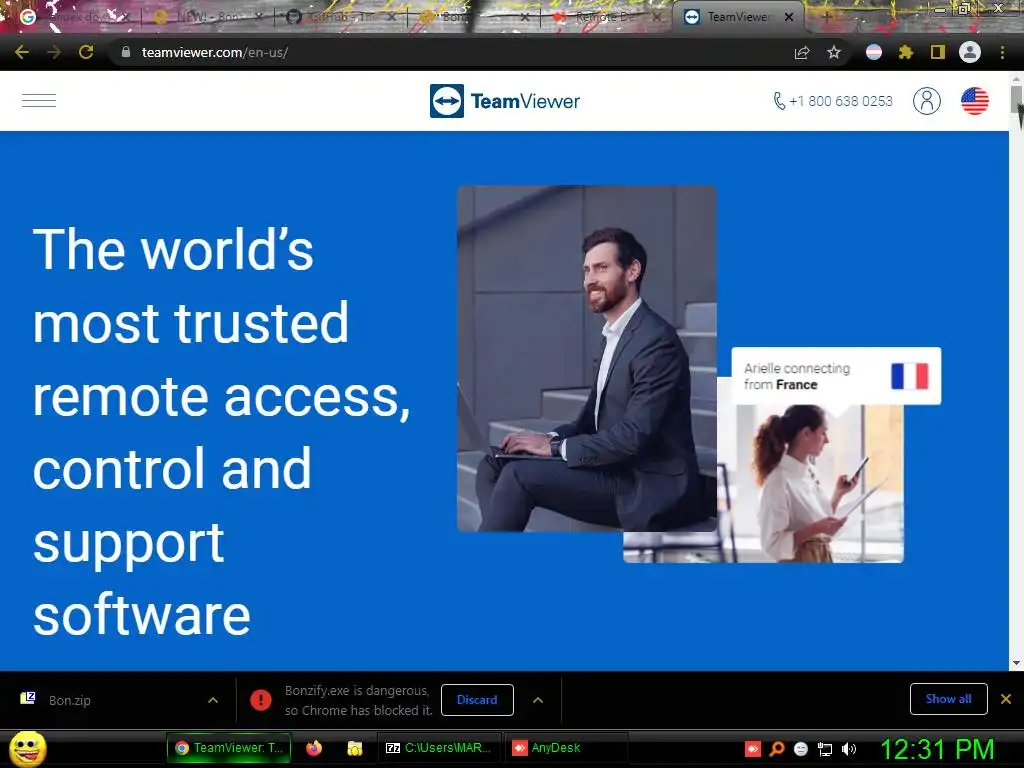Discard the blocked Bonzify.exe download
Image resolution: width=1024 pixels, height=768 pixels.
pyautogui.click(x=477, y=700)
